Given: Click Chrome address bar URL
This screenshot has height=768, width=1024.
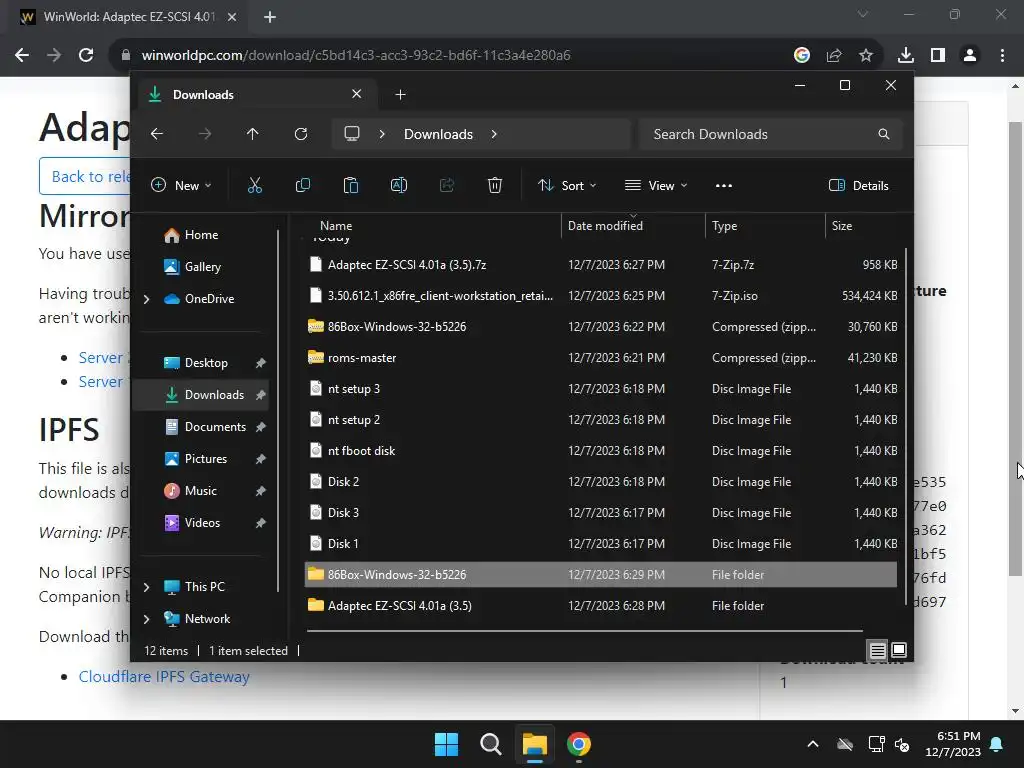Looking at the screenshot, I should pos(356,55).
